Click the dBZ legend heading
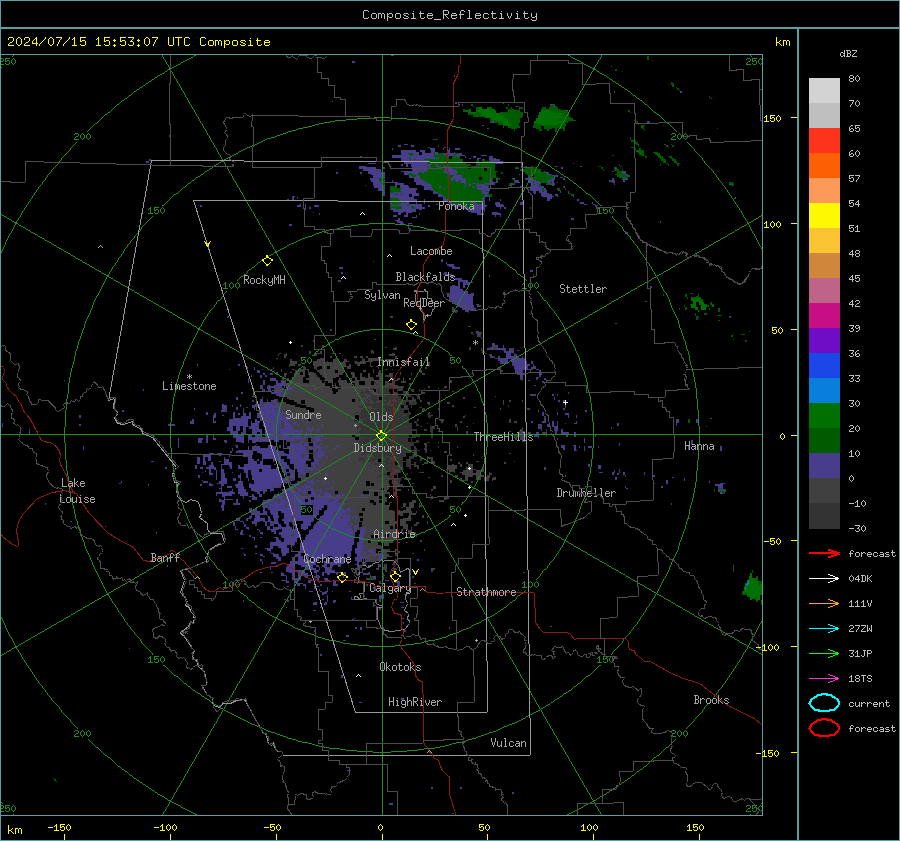Screen dimensions: 900x841 pos(848,53)
